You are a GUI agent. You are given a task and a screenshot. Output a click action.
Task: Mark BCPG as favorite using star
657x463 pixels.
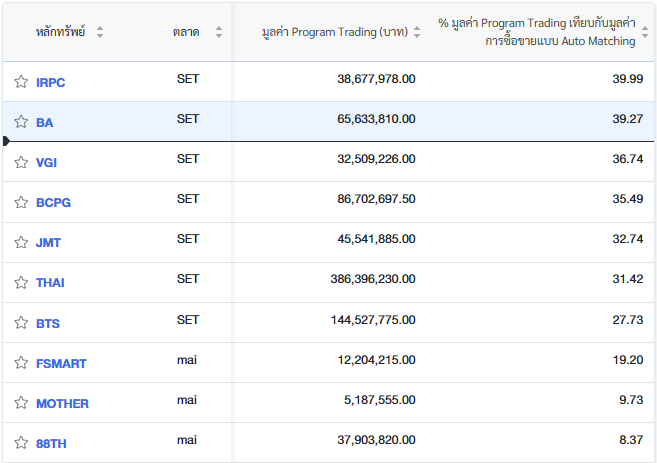tap(21, 202)
